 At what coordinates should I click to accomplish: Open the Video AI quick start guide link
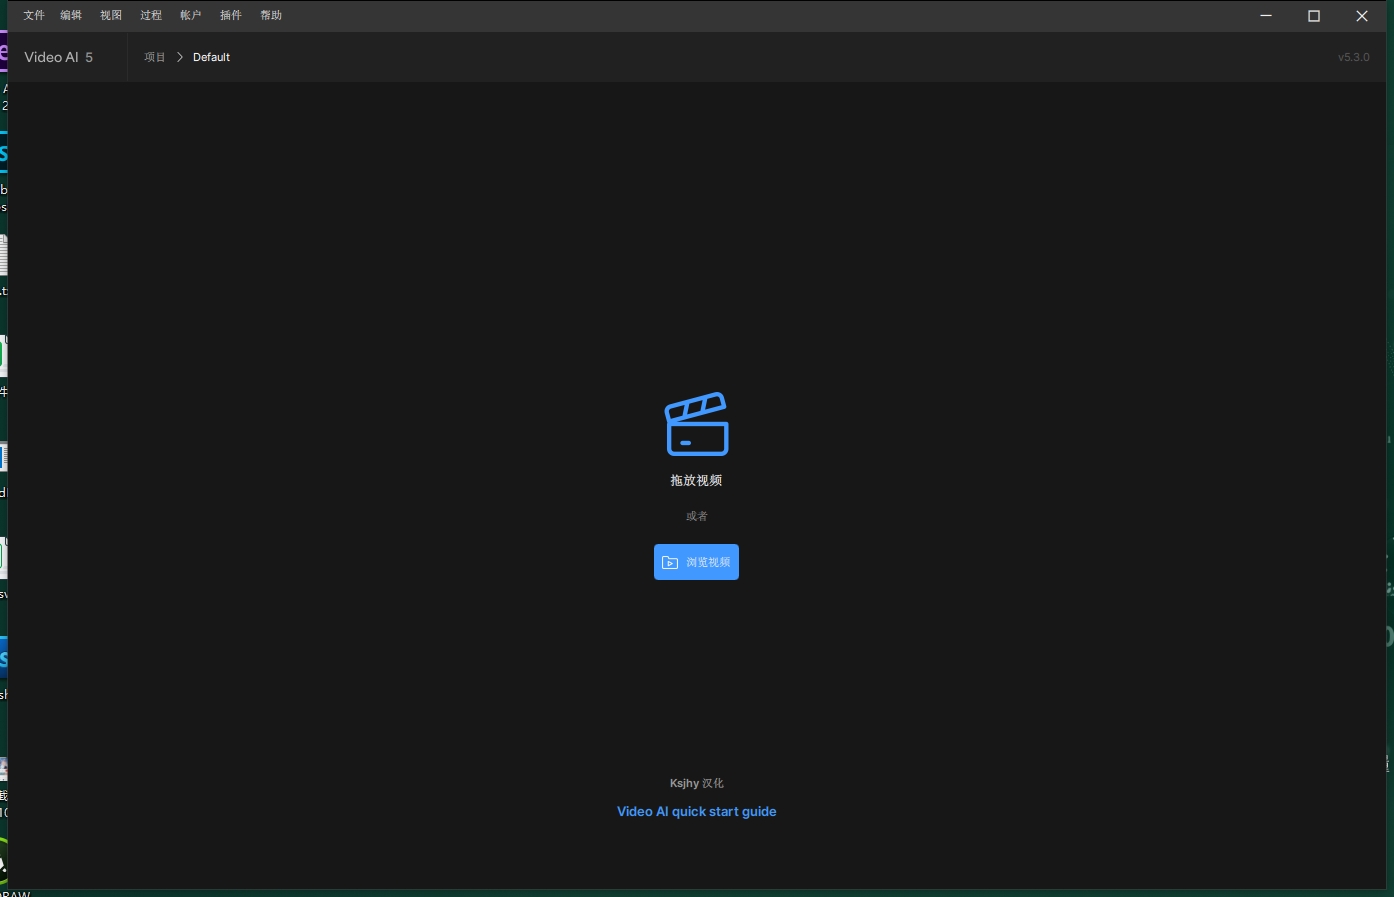click(696, 811)
